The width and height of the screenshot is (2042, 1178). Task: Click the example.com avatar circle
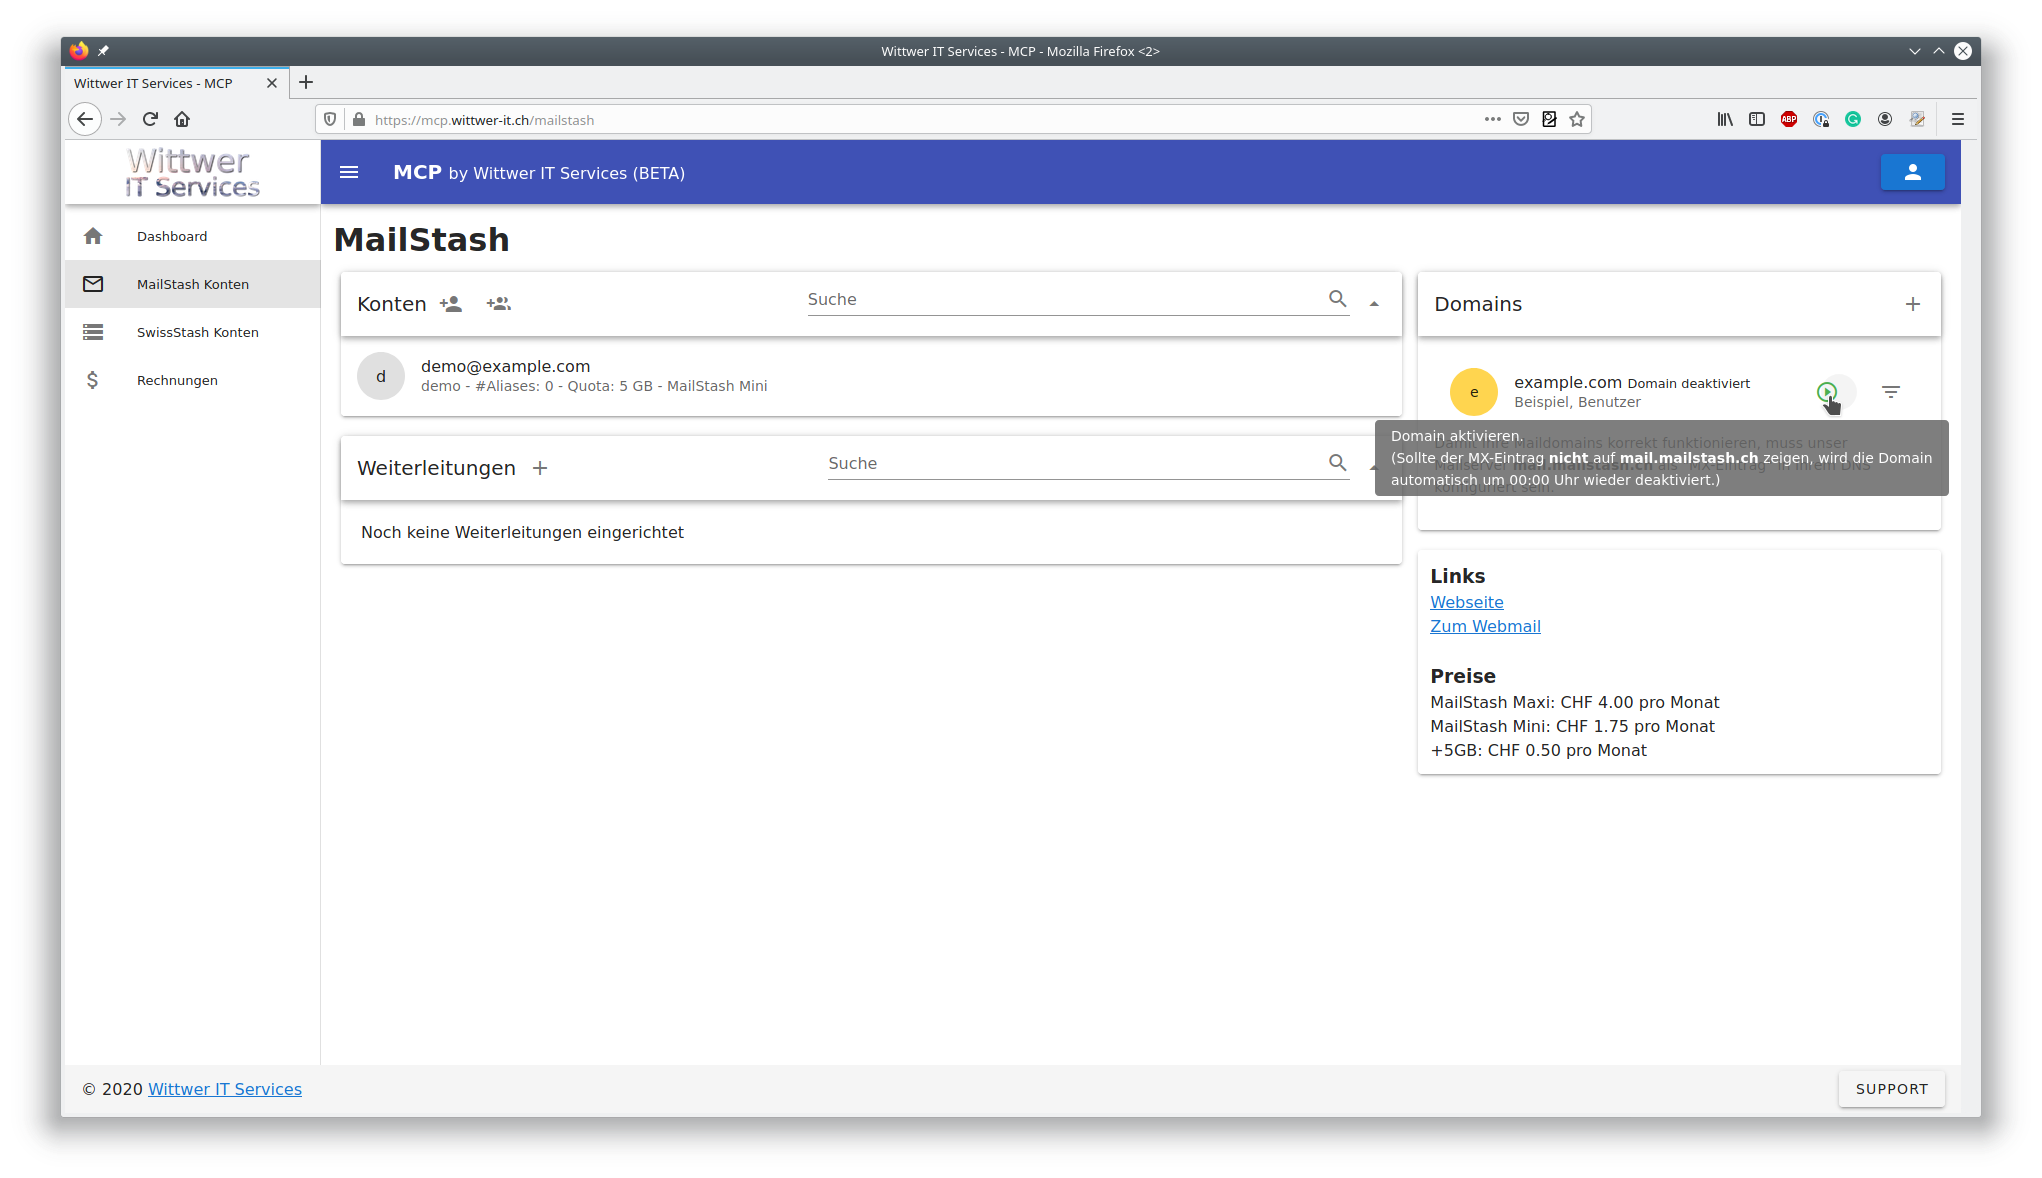[1473, 392]
